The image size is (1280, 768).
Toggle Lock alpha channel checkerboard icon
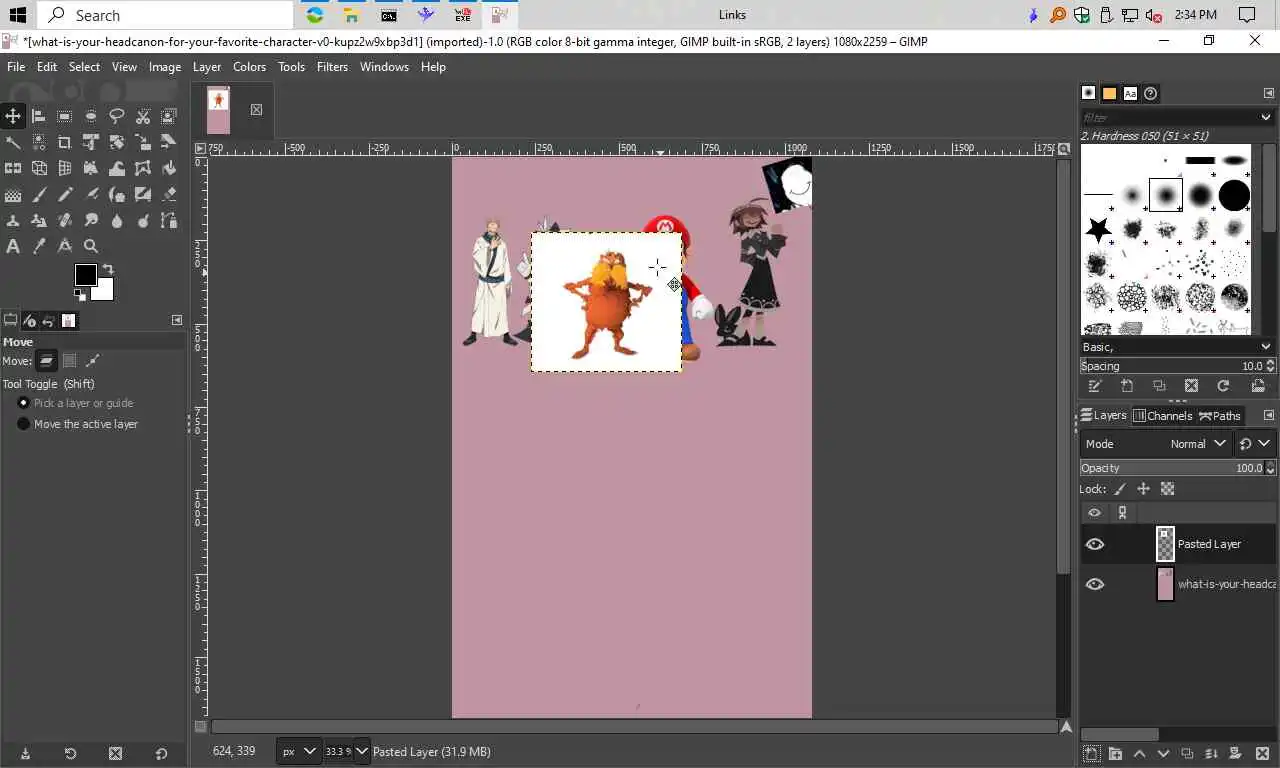[1168, 489]
